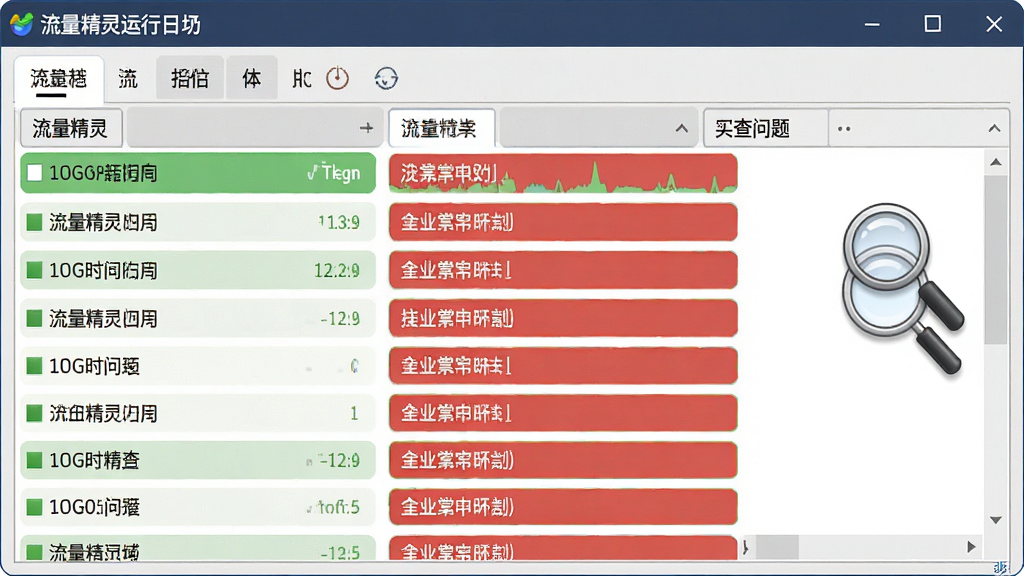Click red status bar in 12:2:9 row

(x=563, y=270)
